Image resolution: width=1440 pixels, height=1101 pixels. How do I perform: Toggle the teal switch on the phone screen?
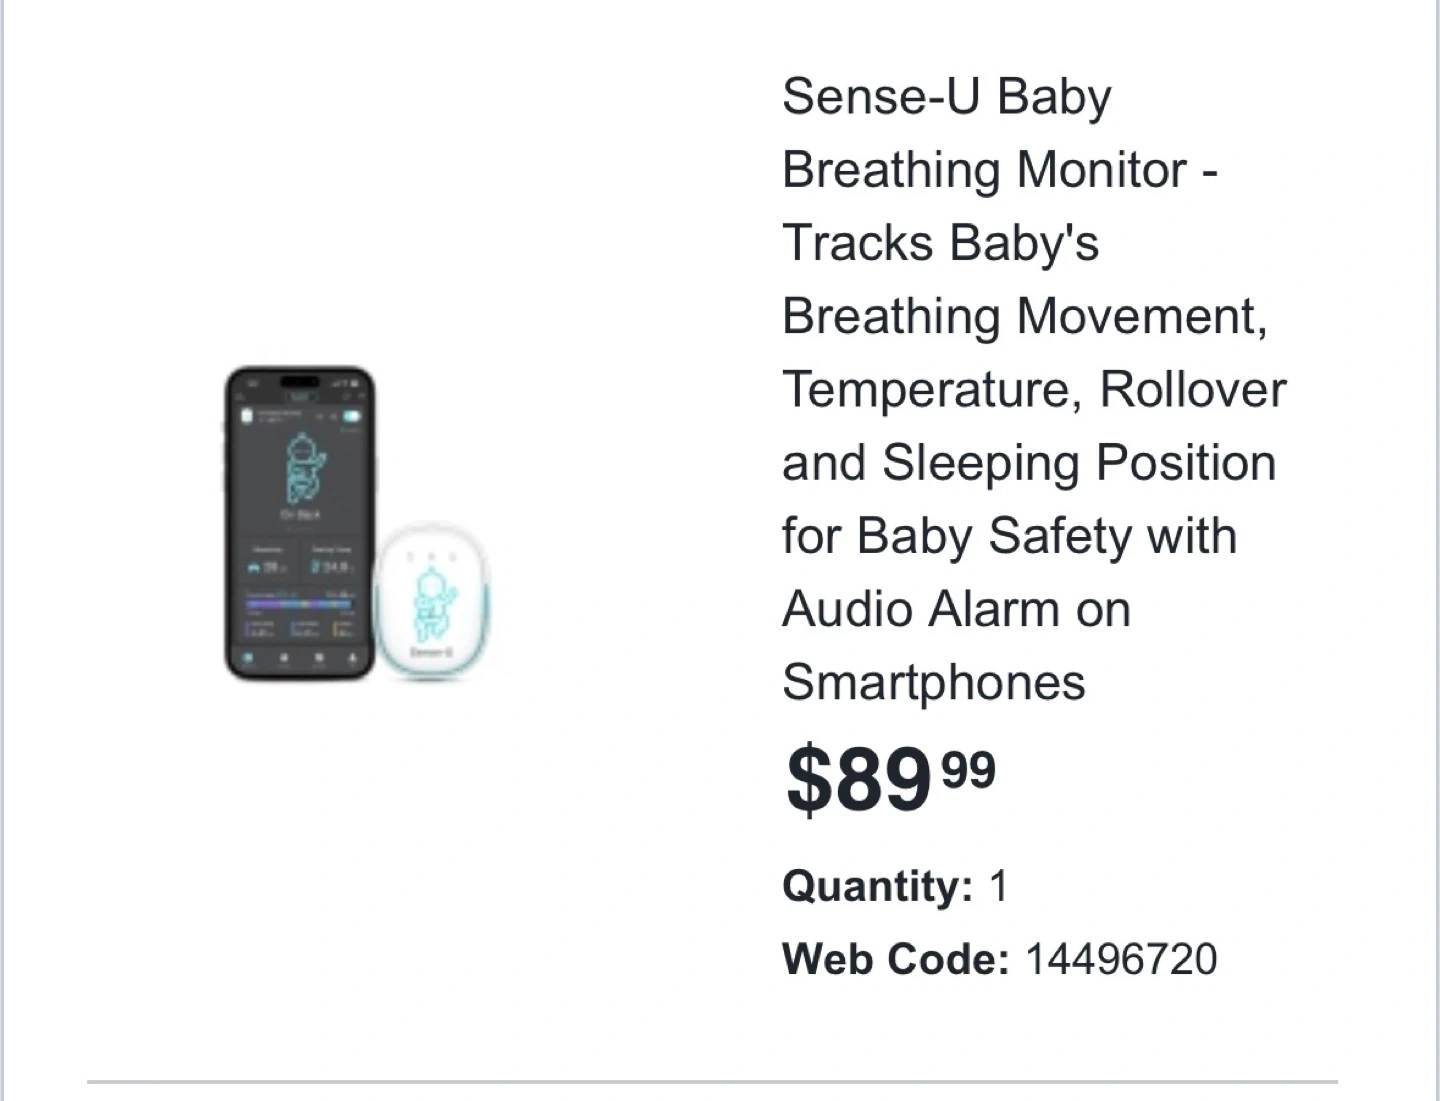(351, 417)
